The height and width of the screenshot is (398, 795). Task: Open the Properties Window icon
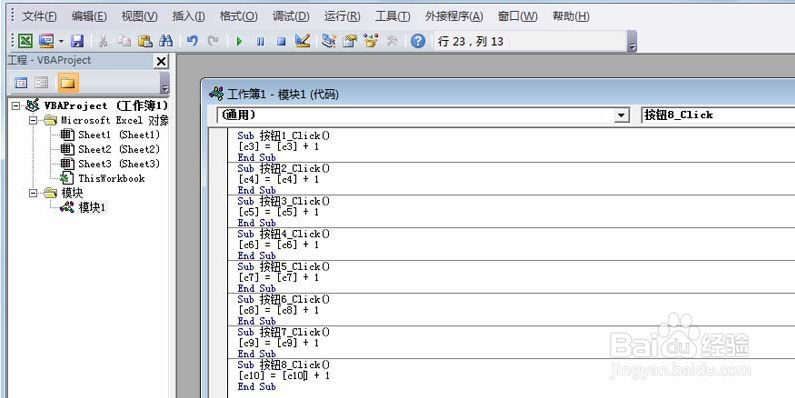tap(350, 41)
